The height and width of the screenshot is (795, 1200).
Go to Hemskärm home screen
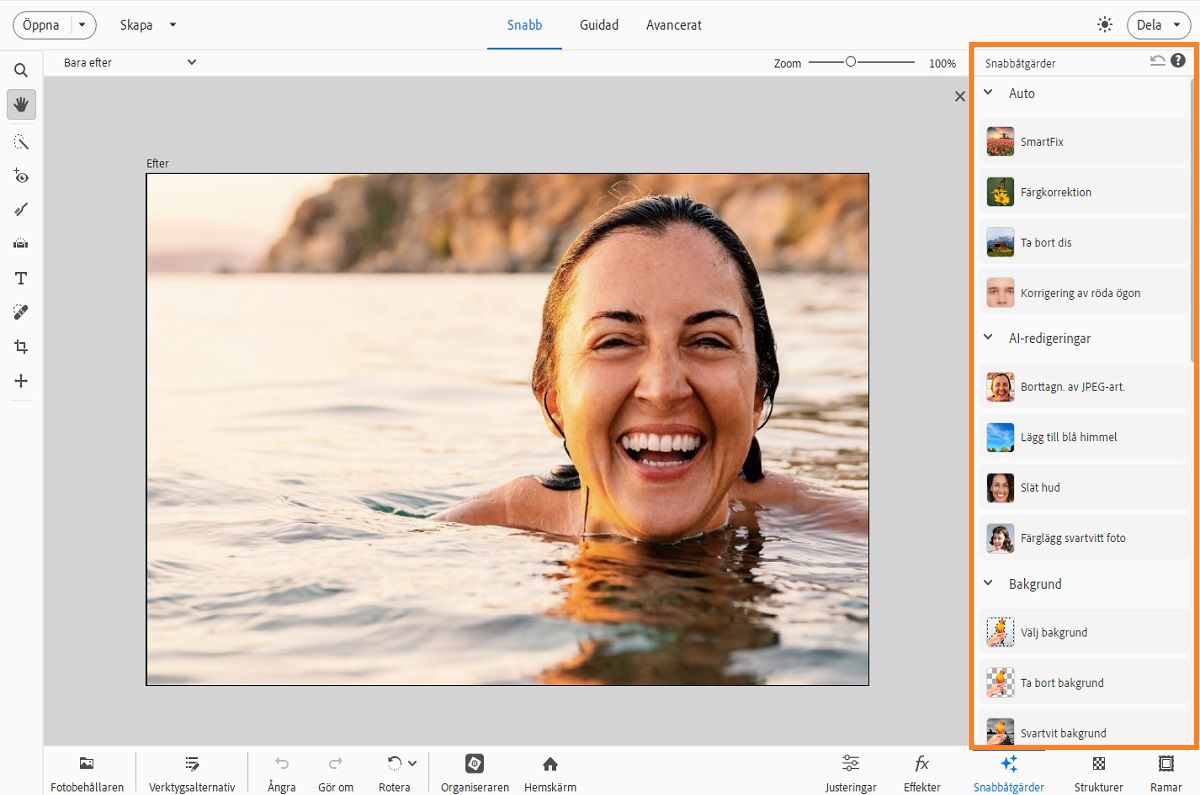(550, 771)
